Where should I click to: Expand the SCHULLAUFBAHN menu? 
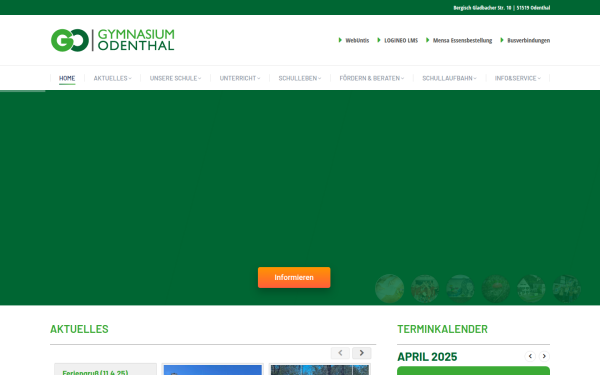449,78
